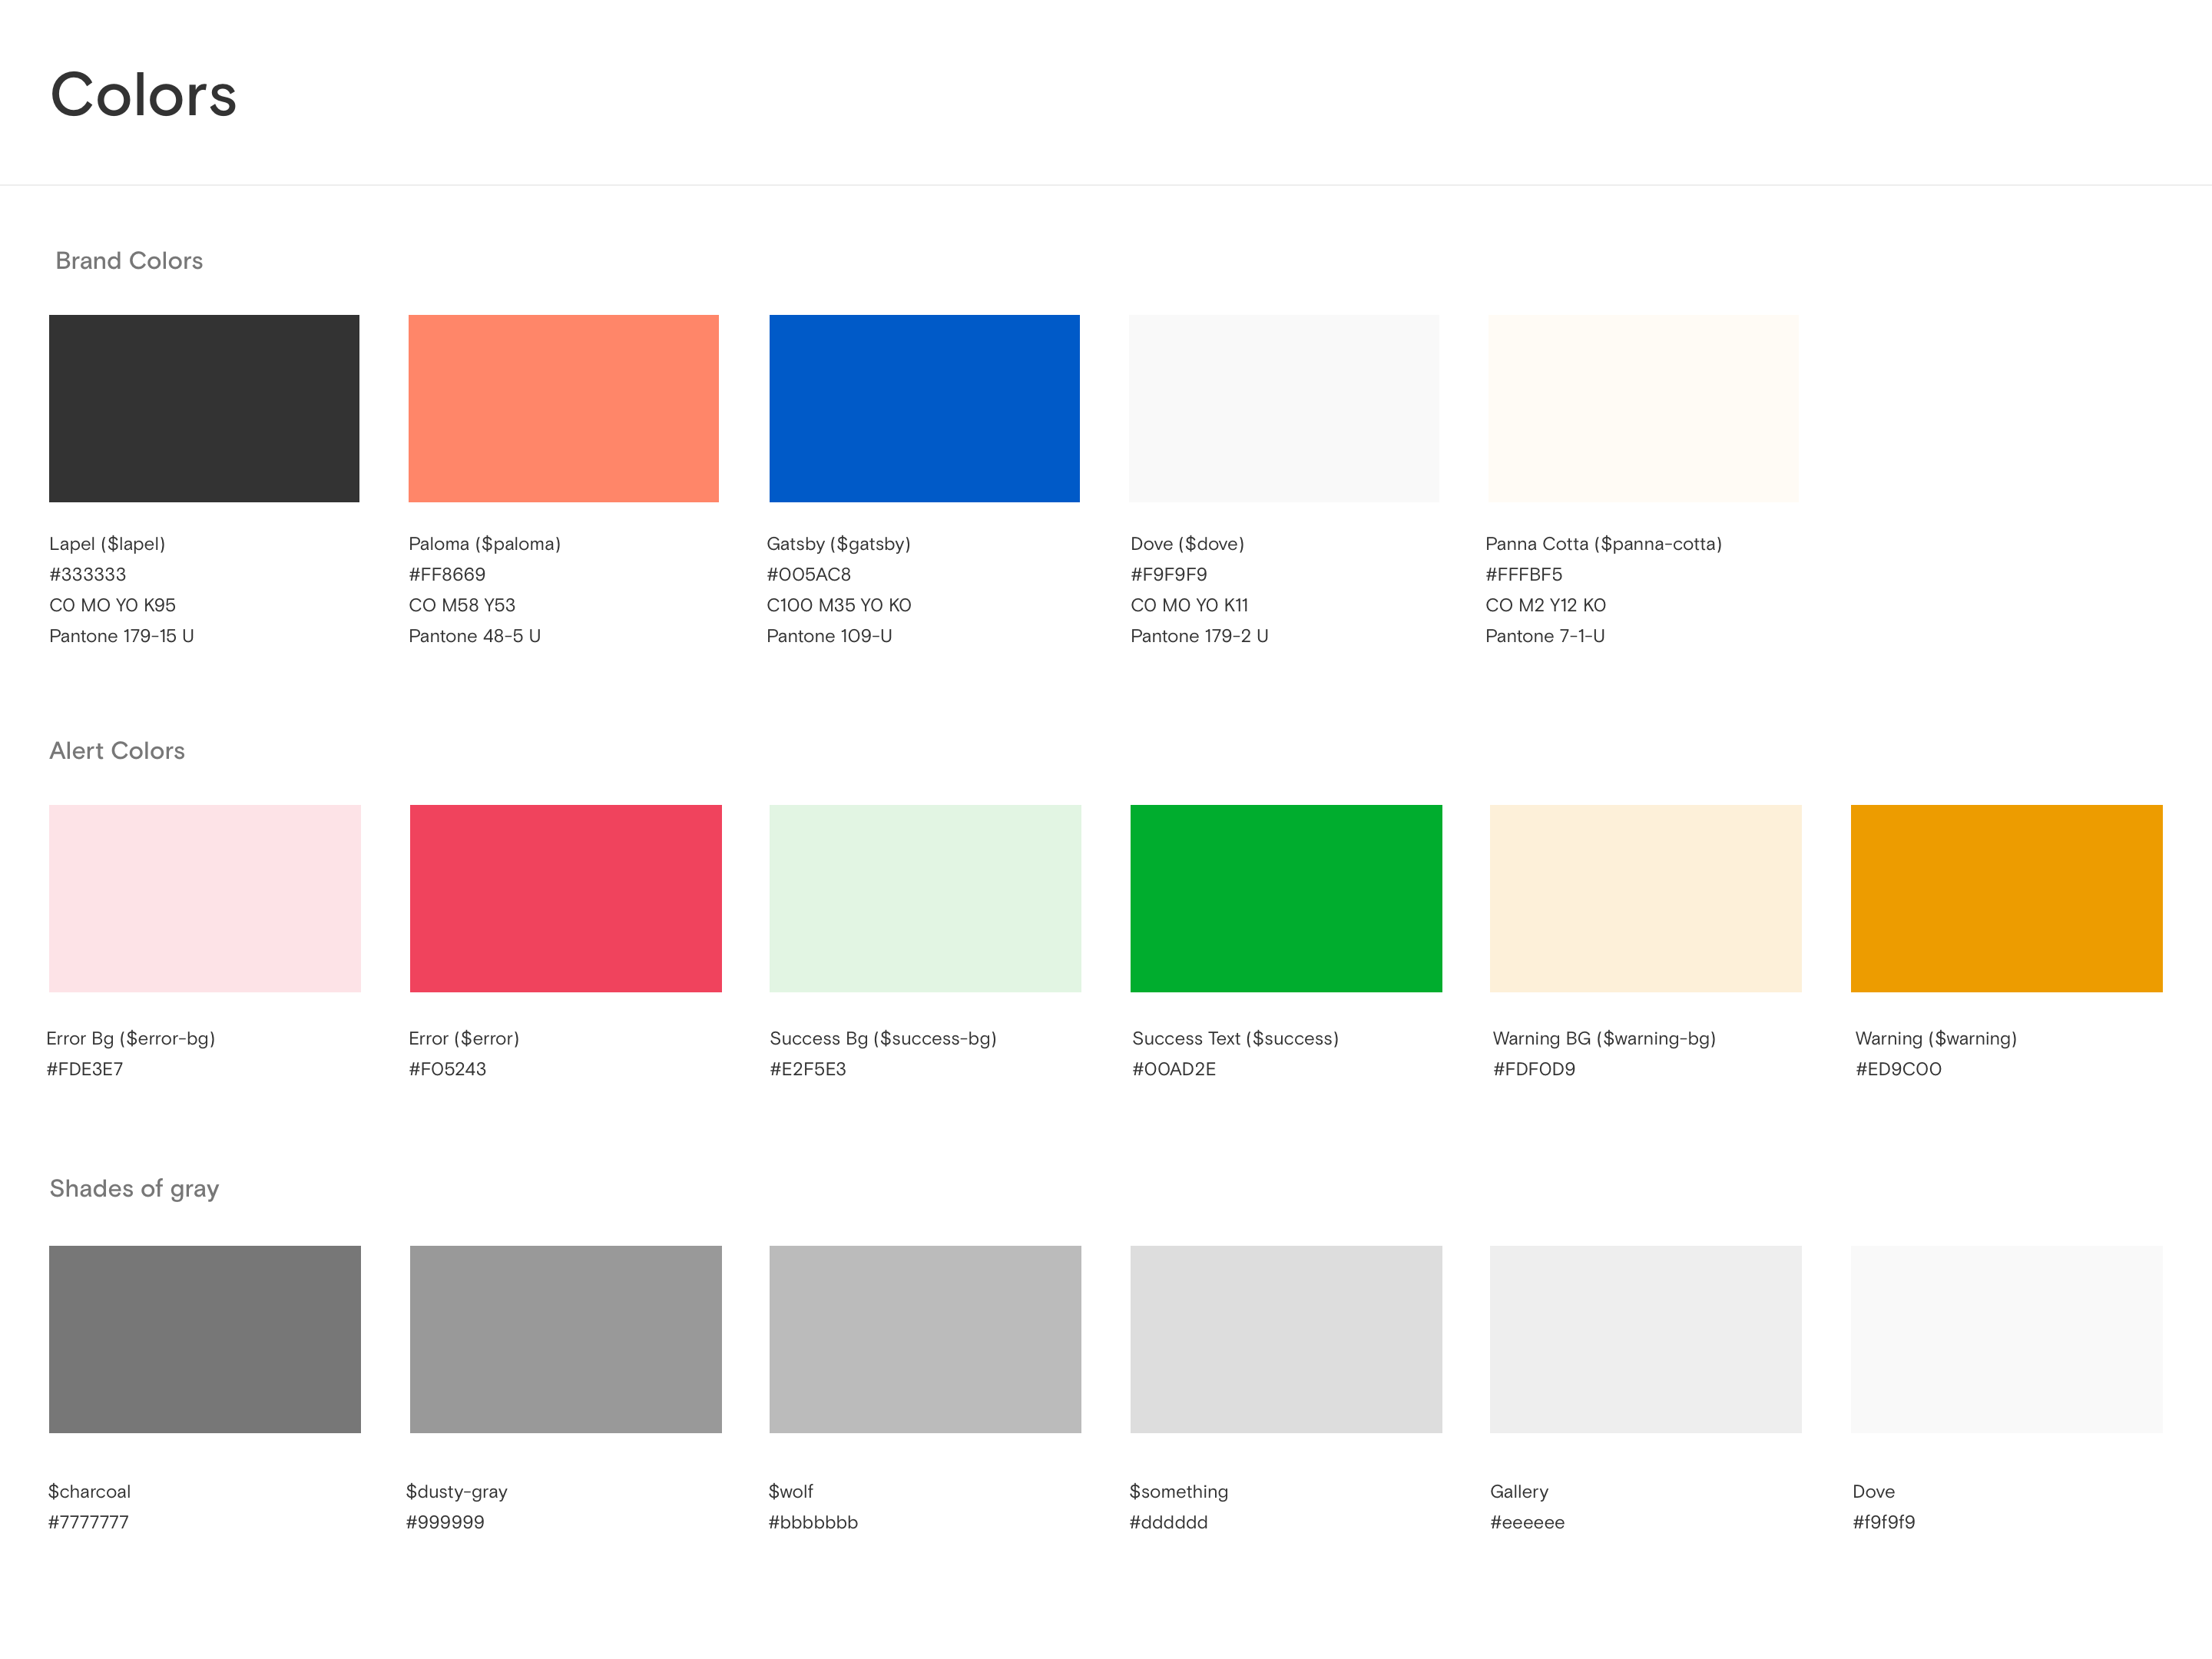Select the #999999 hex value
The height and width of the screenshot is (1659, 2212).
(445, 1522)
